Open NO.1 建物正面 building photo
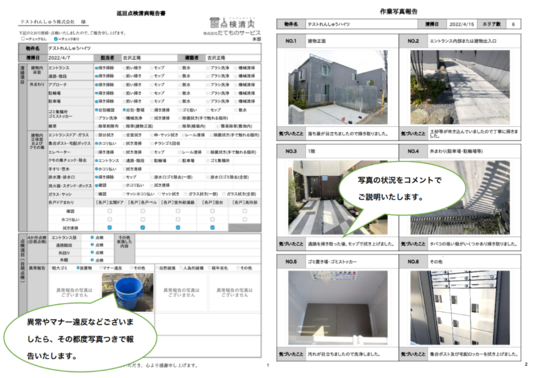 (x=338, y=87)
